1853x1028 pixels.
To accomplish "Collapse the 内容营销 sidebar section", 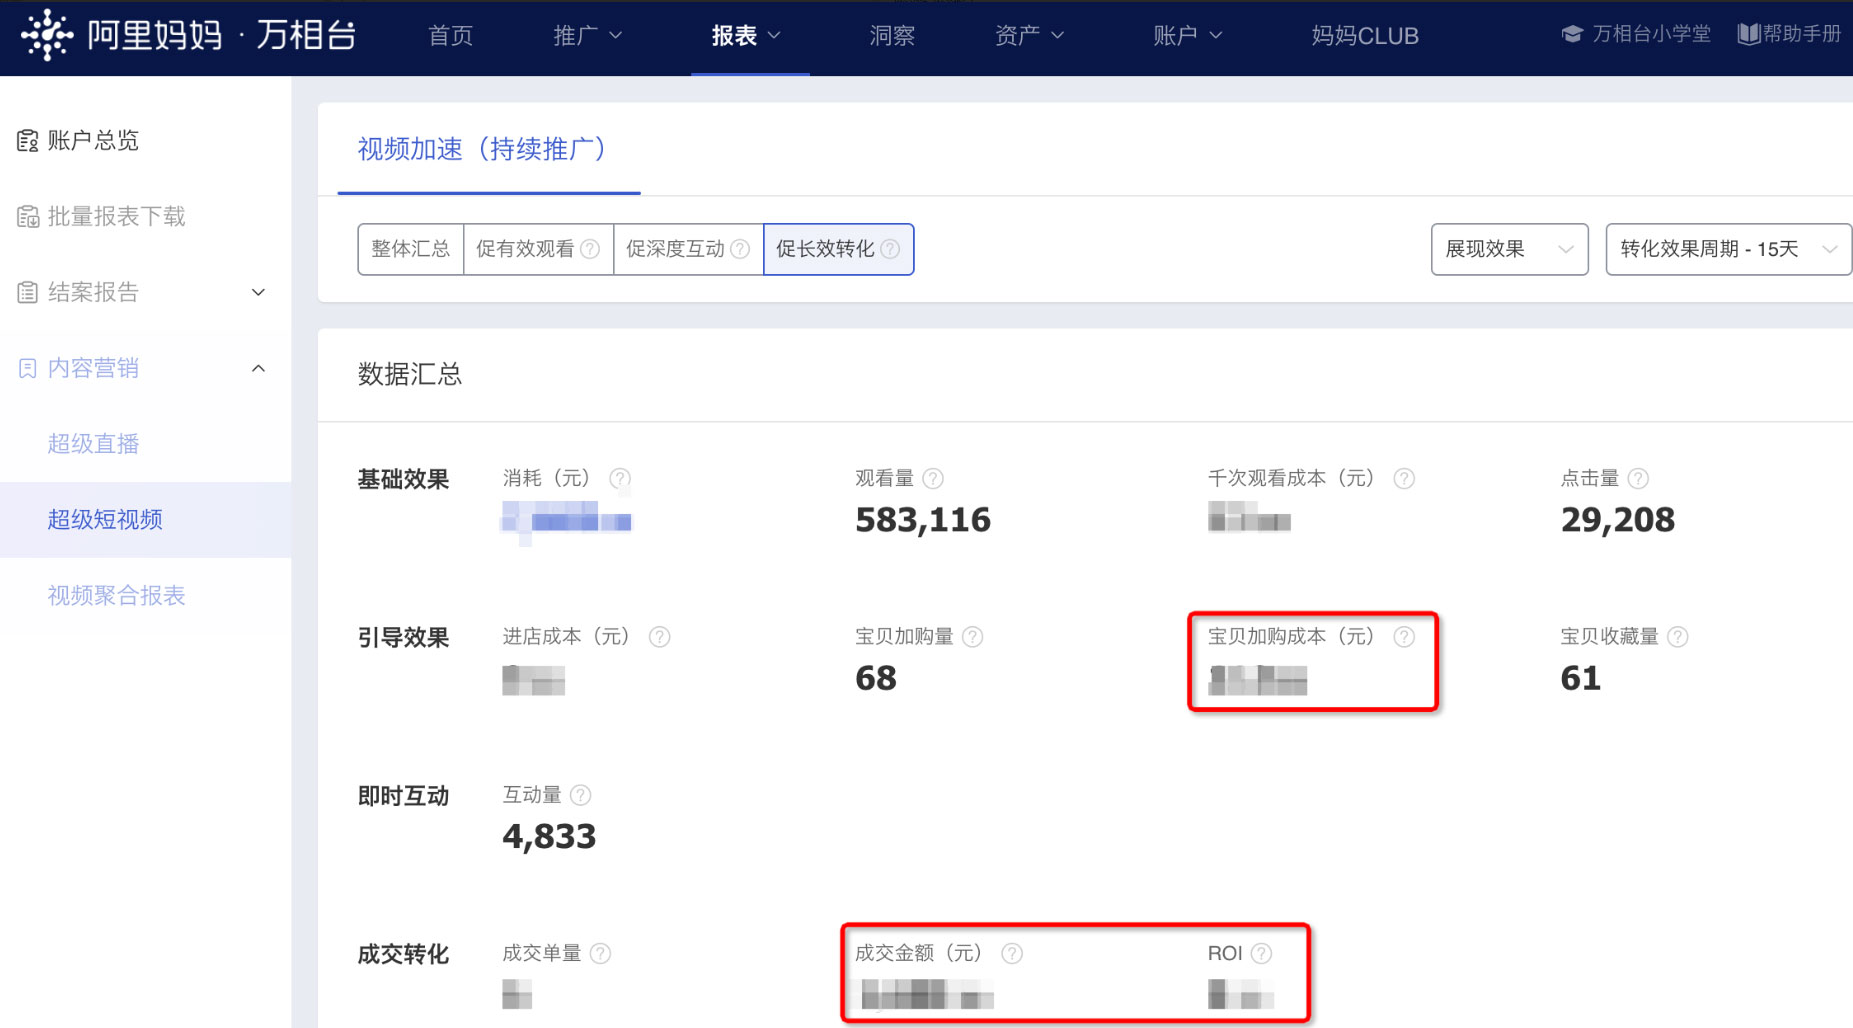I will (x=258, y=369).
